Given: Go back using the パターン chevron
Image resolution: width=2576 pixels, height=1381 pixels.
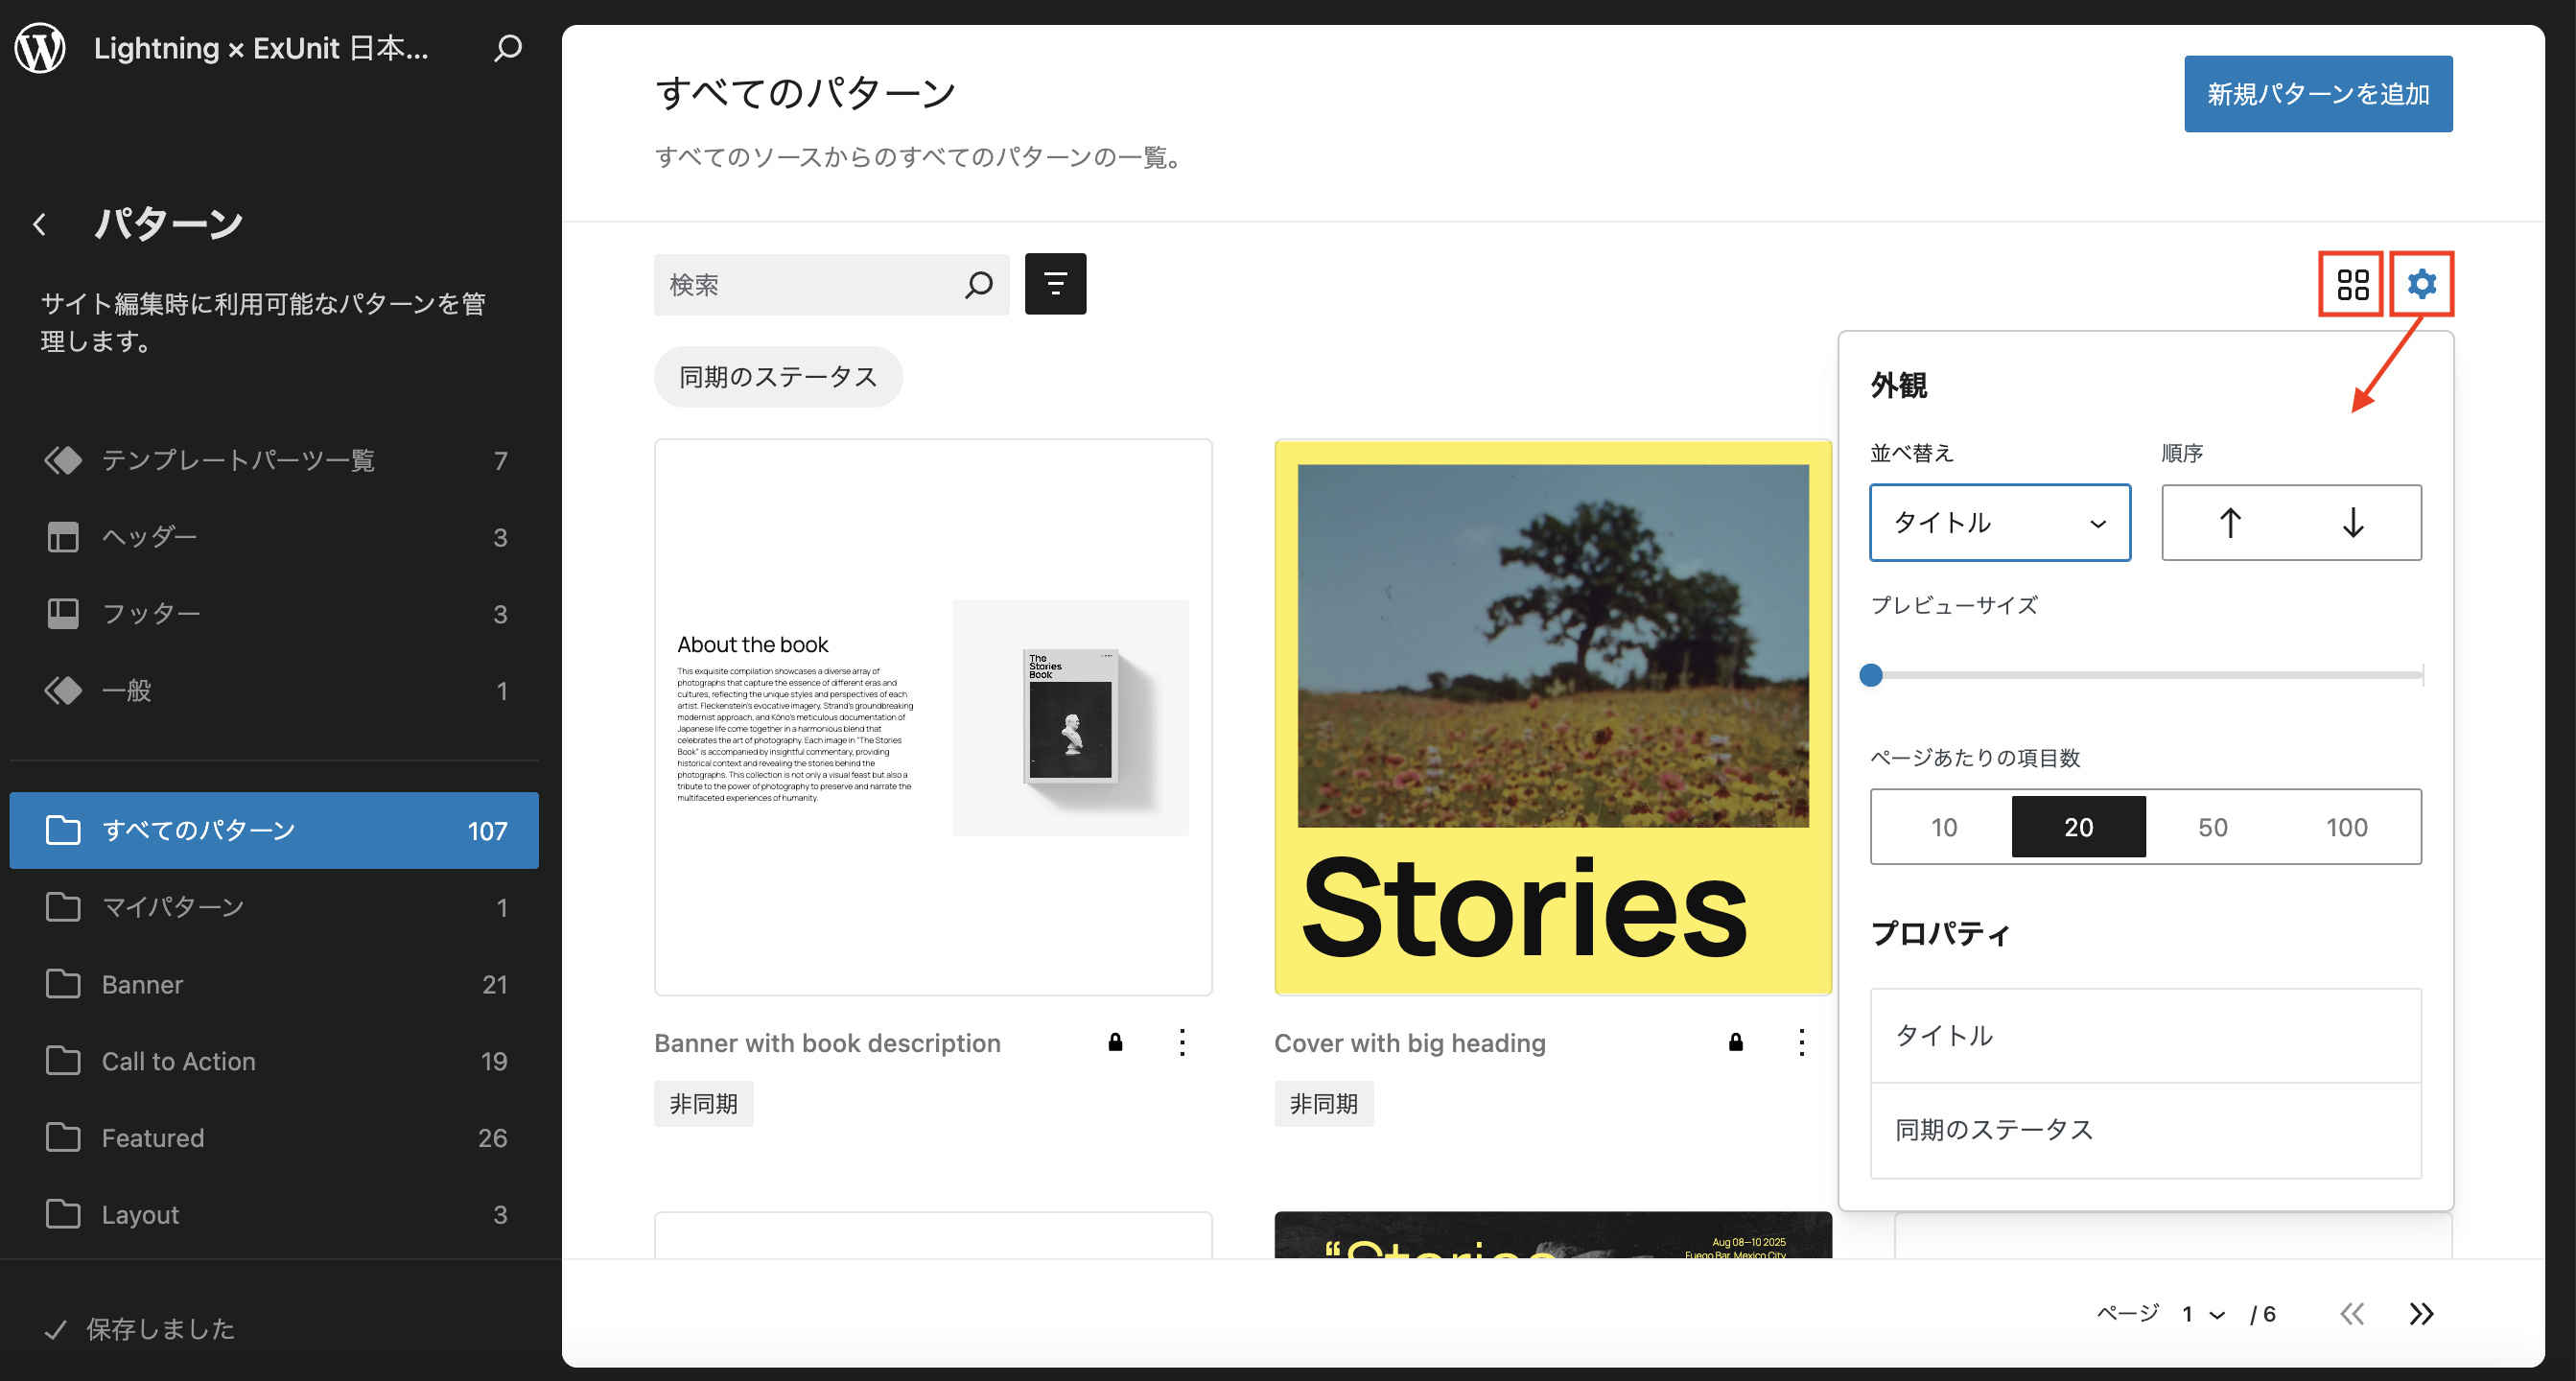Looking at the screenshot, I should click(40, 224).
